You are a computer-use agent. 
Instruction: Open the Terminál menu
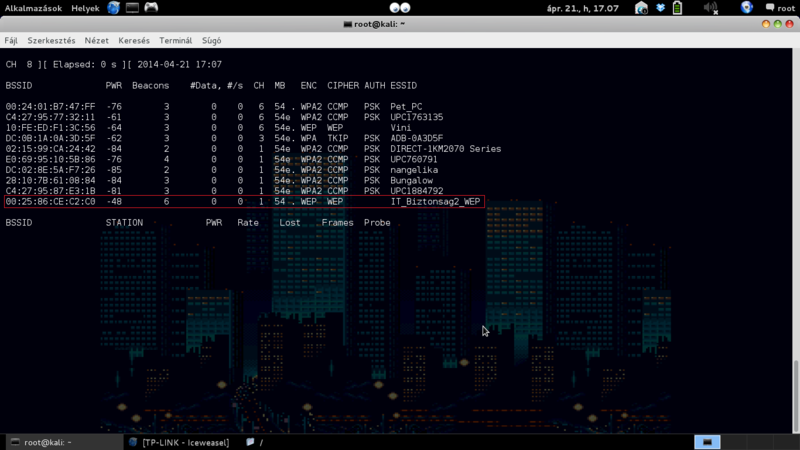pyautogui.click(x=175, y=41)
